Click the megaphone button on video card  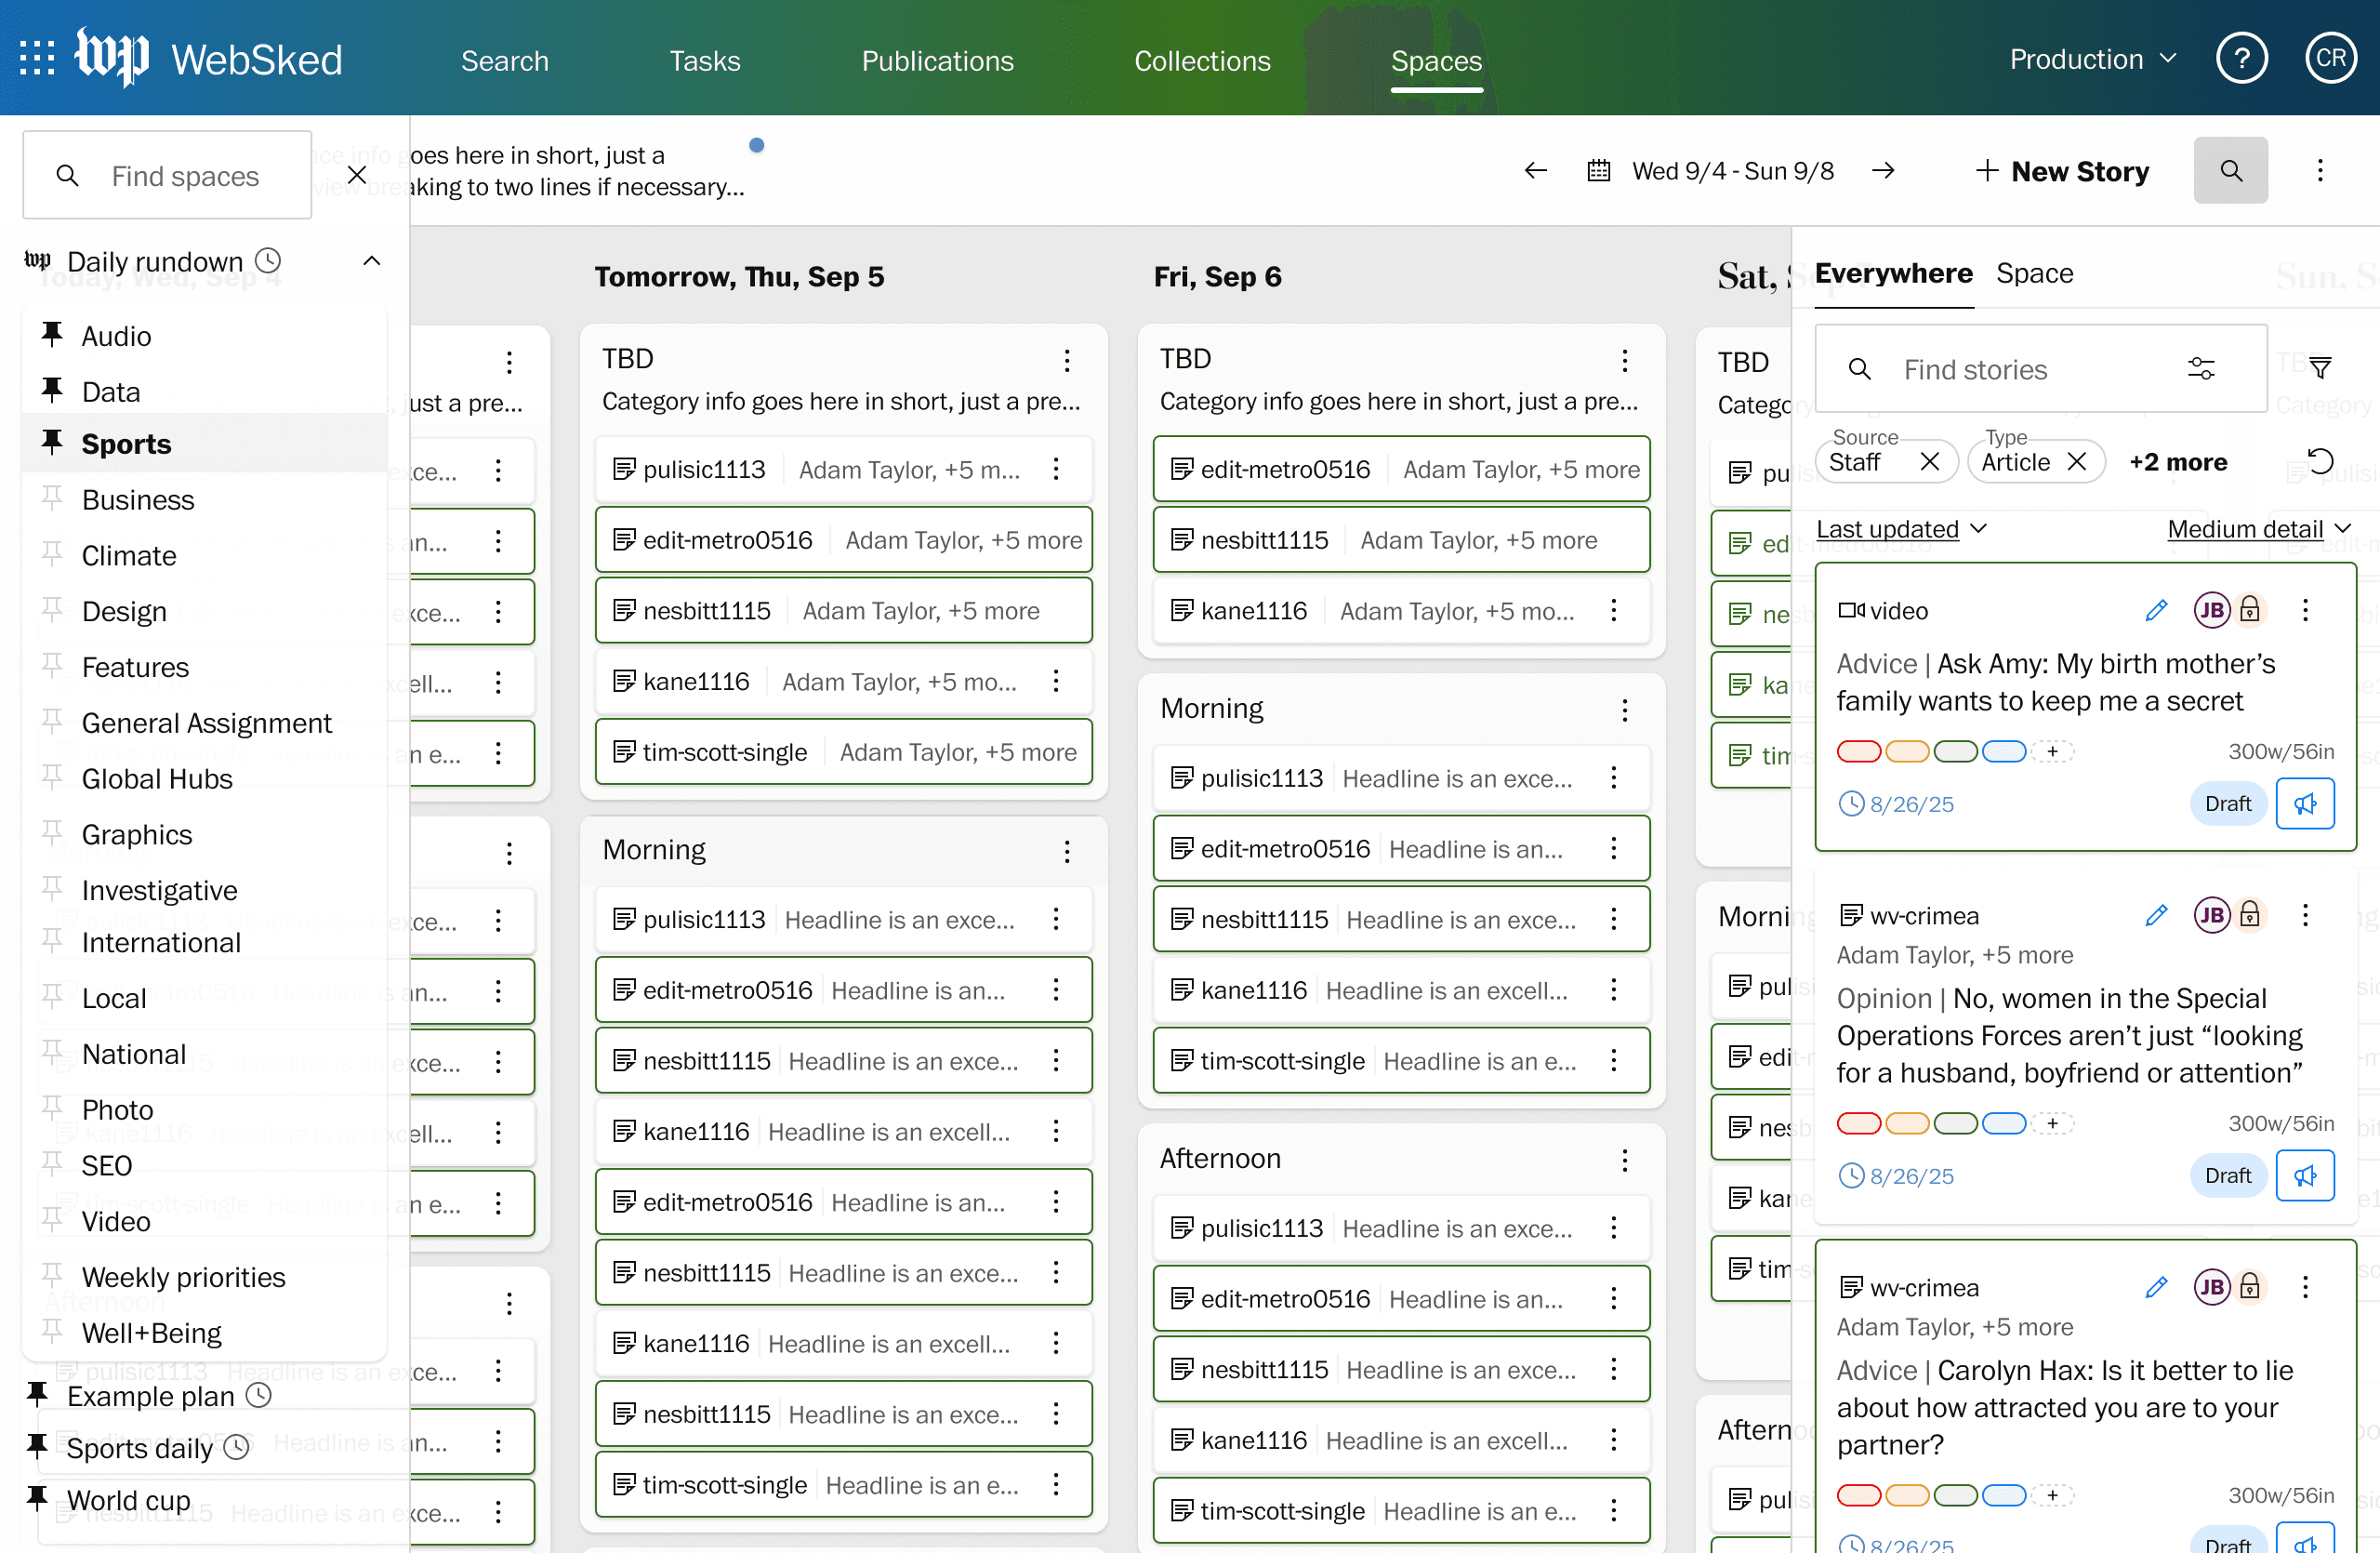(2305, 804)
